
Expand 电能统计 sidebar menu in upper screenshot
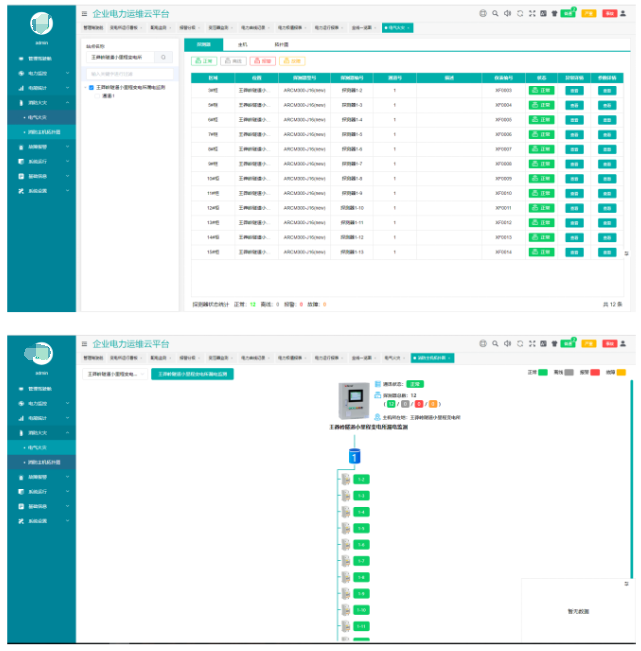click(x=42, y=88)
